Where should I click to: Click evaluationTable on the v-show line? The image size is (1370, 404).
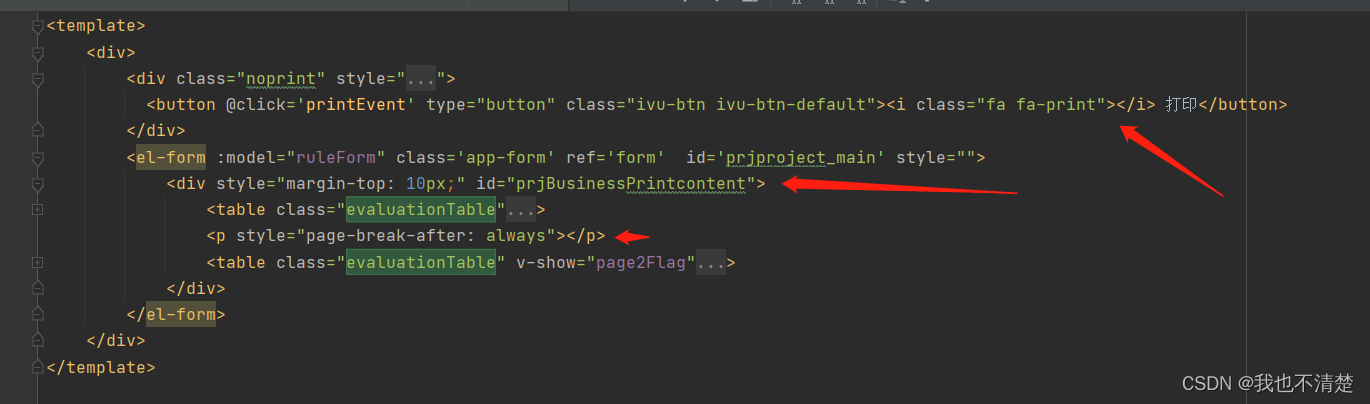pyautogui.click(x=421, y=263)
